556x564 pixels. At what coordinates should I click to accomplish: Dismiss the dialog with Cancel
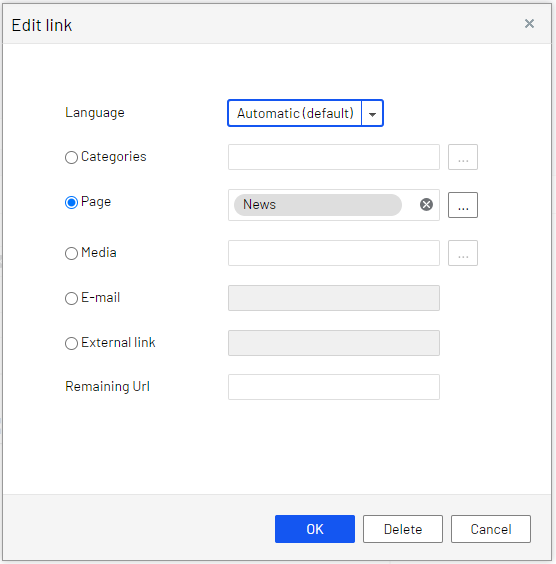(x=491, y=529)
